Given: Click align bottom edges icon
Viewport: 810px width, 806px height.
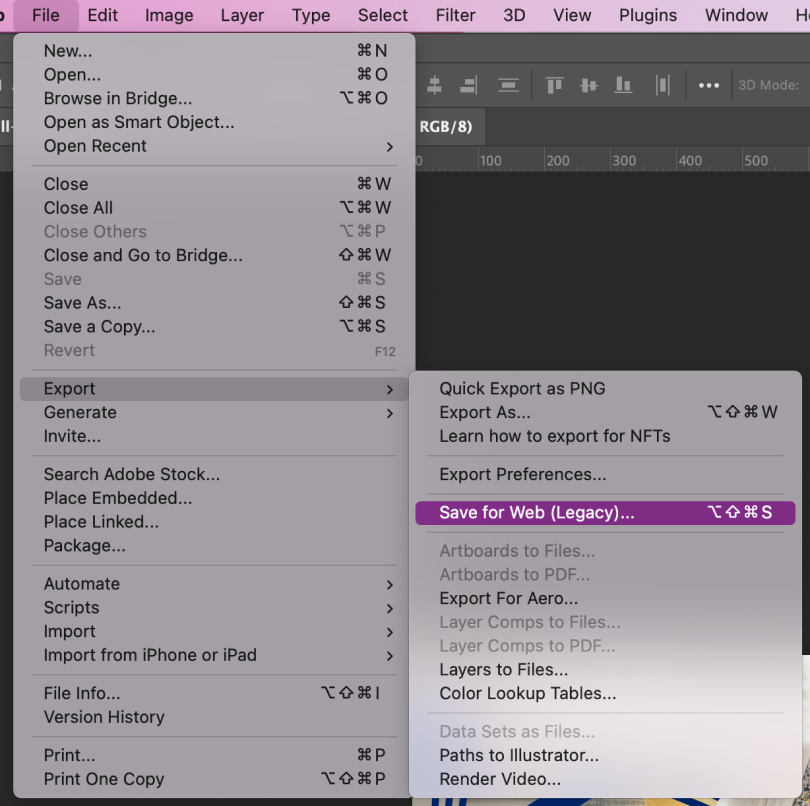Looking at the screenshot, I should pos(623,85).
